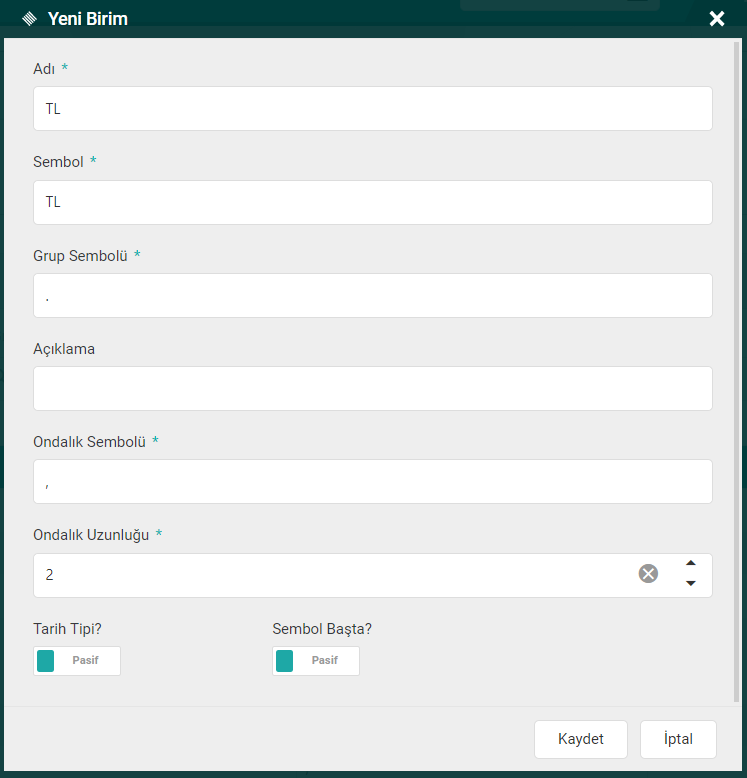Increase Ondalık Uzunluğu with up arrow
Image resolution: width=747 pixels, height=778 pixels.
[690, 563]
